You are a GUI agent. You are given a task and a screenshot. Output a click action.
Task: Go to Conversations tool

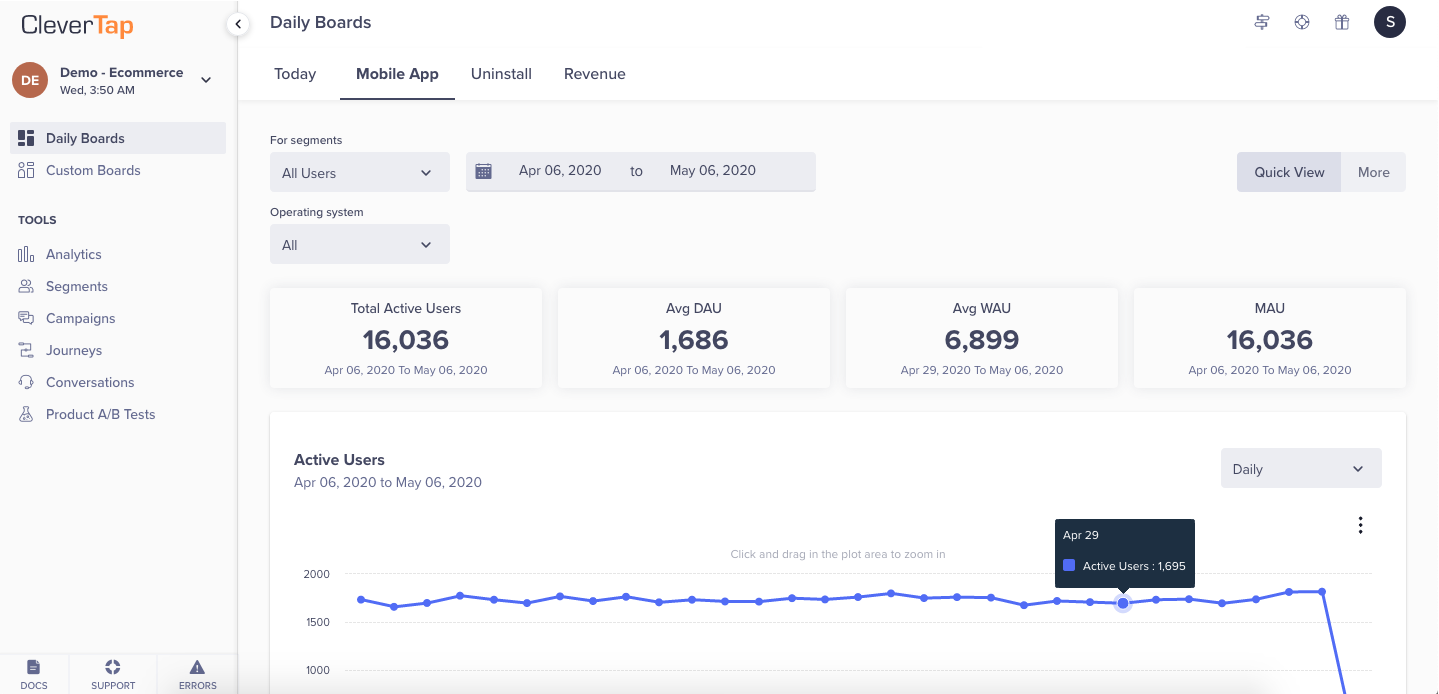click(x=90, y=382)
